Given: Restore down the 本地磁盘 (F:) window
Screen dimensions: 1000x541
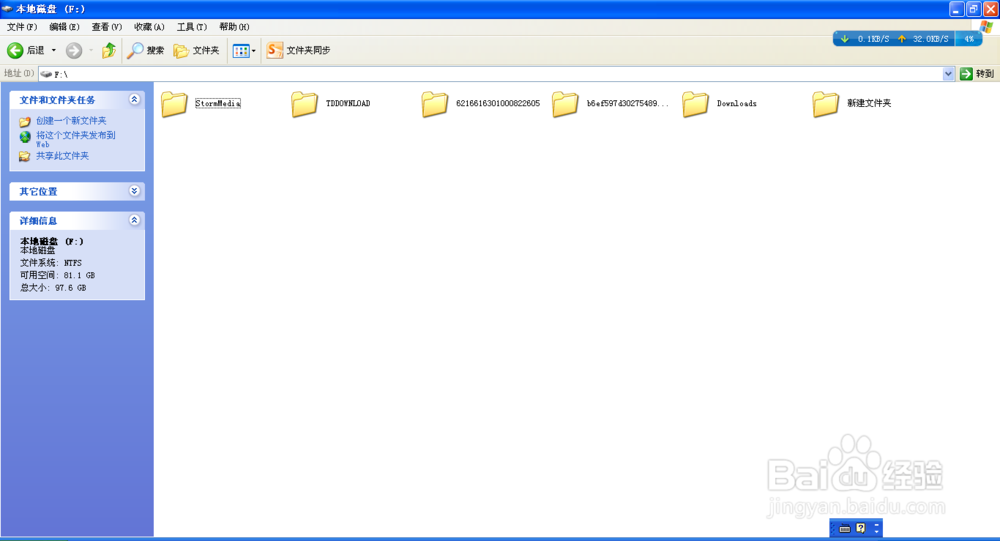Looking at the screenshot, I should coord(974,9).
